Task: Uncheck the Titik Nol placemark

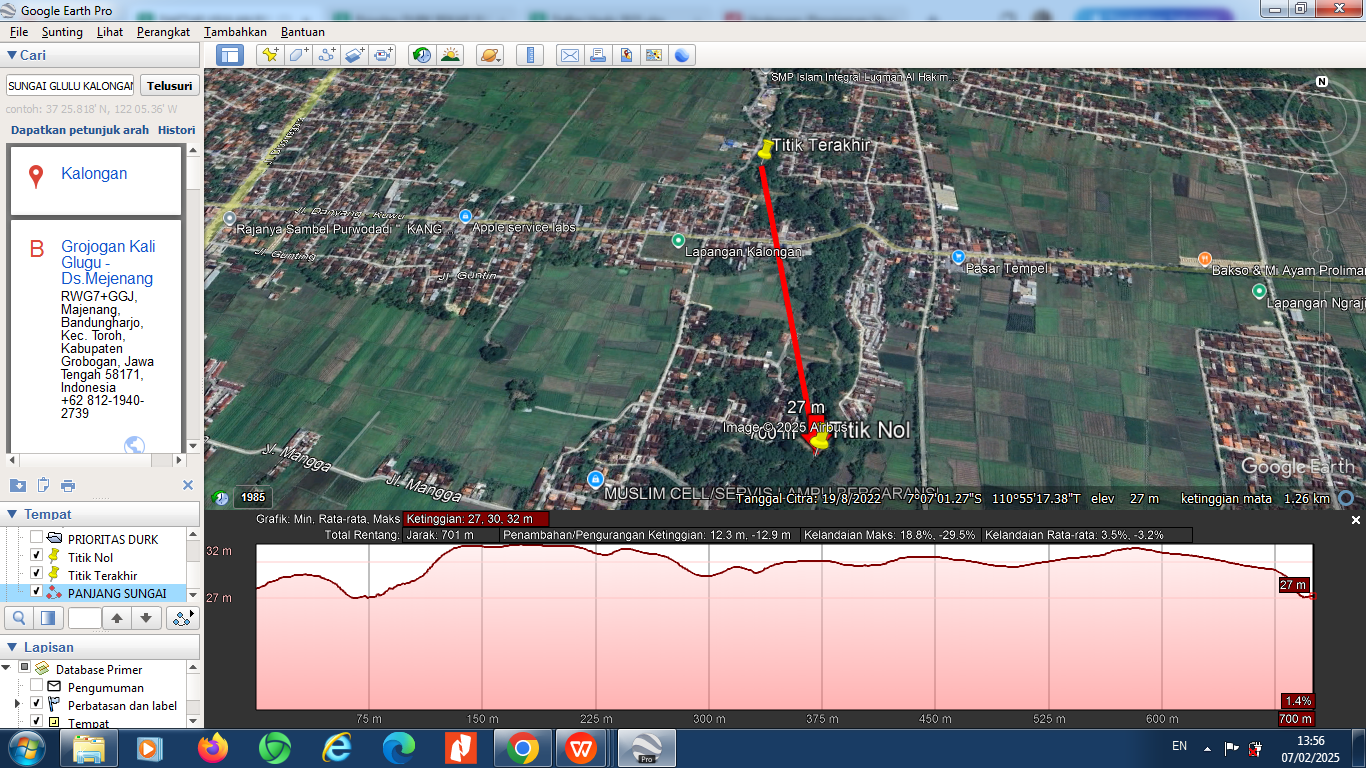Action: (36, 556)
